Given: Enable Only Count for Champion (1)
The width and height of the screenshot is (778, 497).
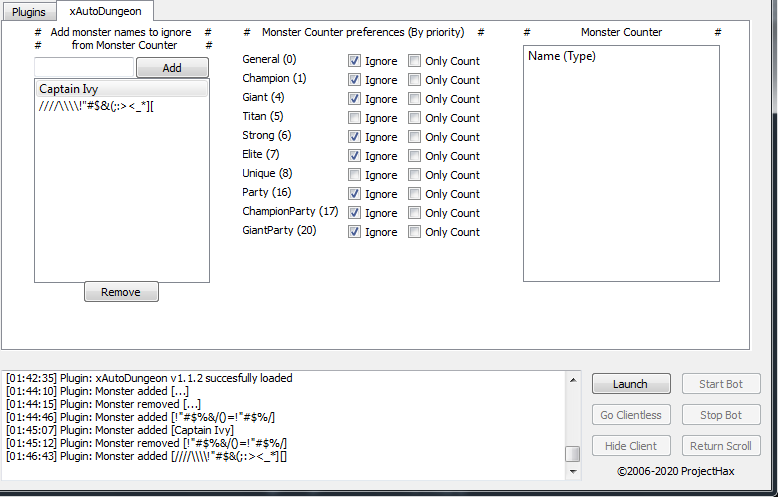Looking at the screenshot, I should (415, 80).
